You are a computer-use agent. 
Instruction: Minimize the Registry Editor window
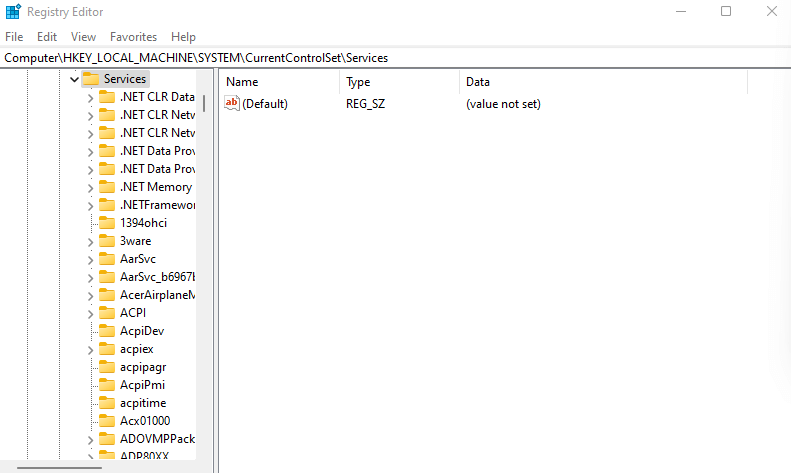[x=681, y=11]
